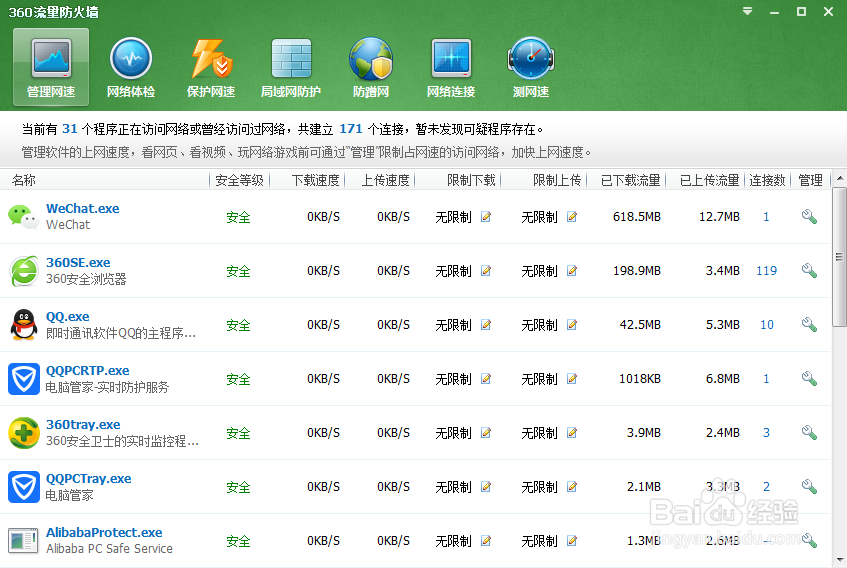The image size is (847, 568).
Task: Open 网络连接 tab
Action: click(451, 67)
